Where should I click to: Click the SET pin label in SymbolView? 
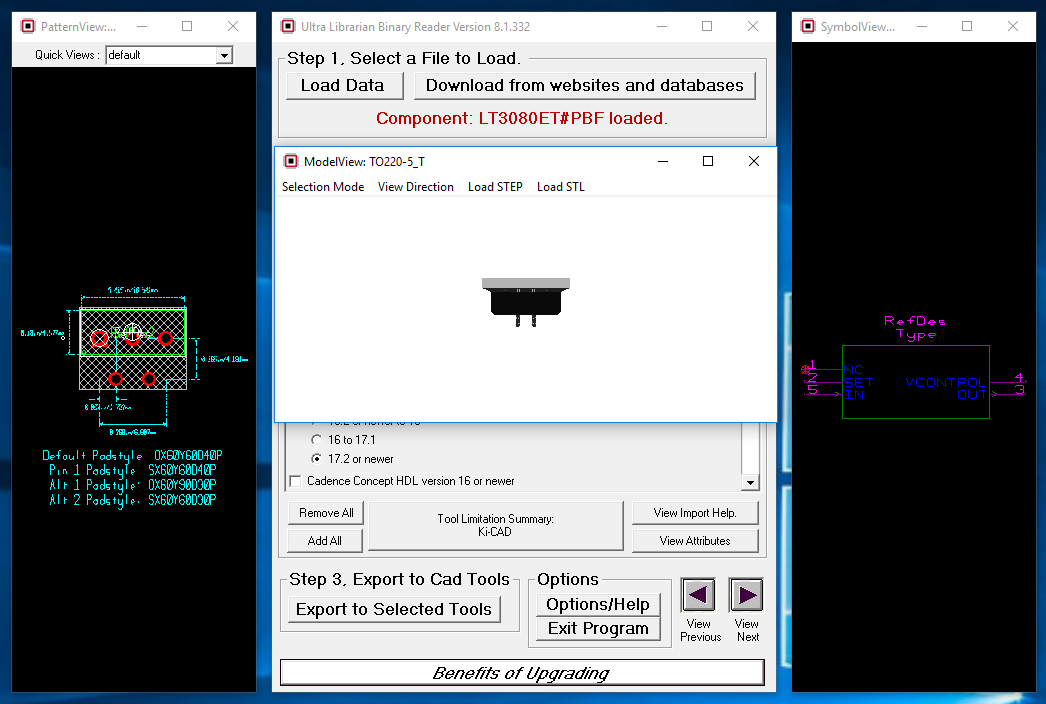tap(858, 382)
